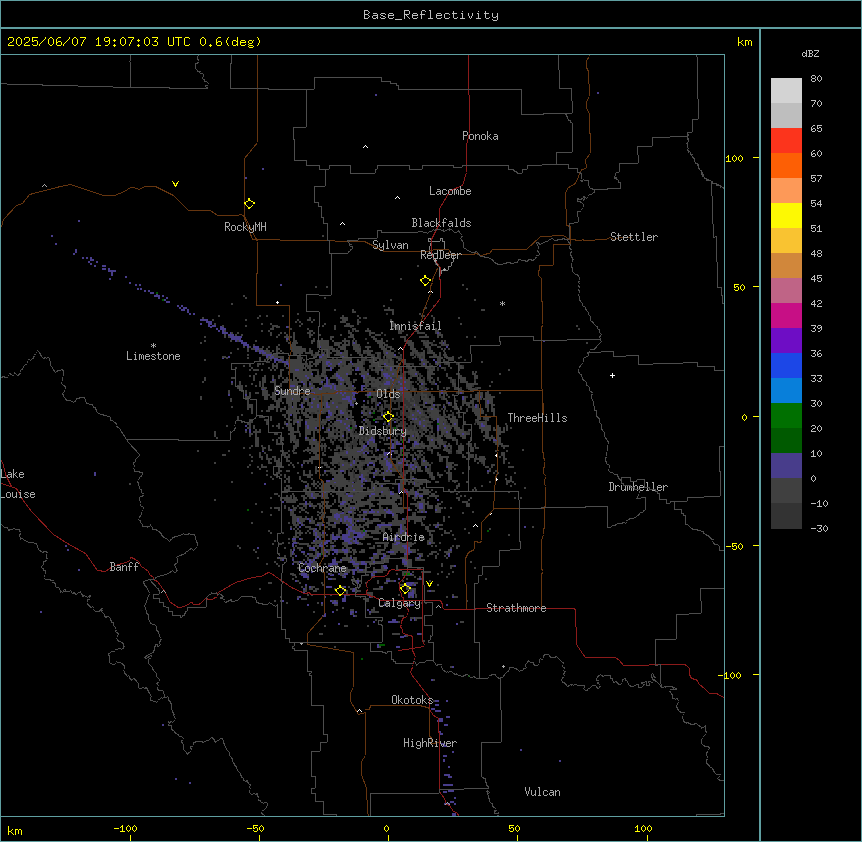
Task: Select the Calgary label
Action: pyautogui.click(x=400, y=603)
